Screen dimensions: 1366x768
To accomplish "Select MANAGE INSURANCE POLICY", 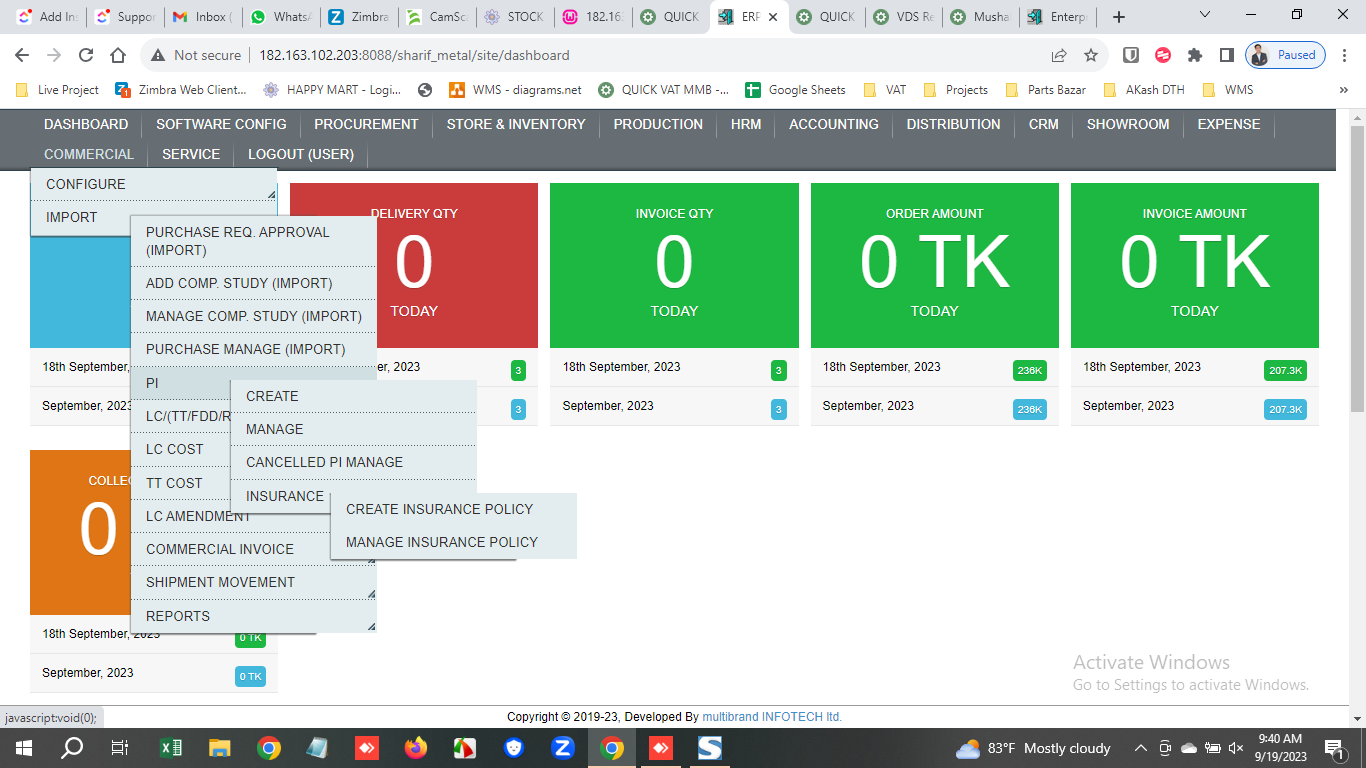I will coord(454,542).
